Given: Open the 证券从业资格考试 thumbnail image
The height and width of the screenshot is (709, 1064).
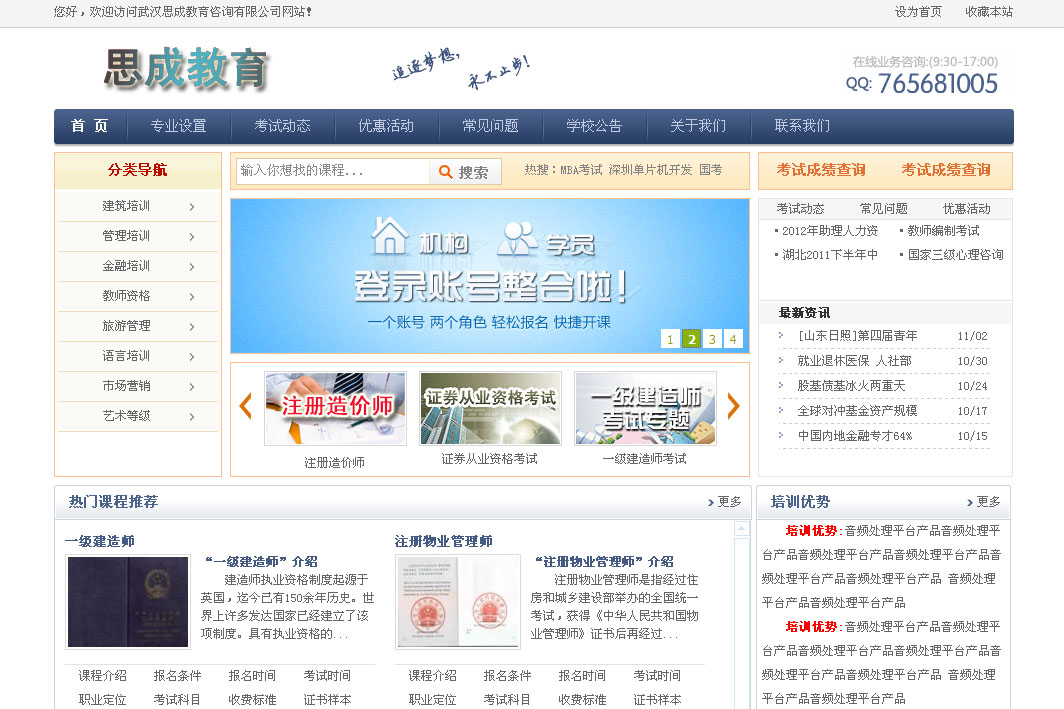Looking at the screenshot, I should tap(490, 408).
